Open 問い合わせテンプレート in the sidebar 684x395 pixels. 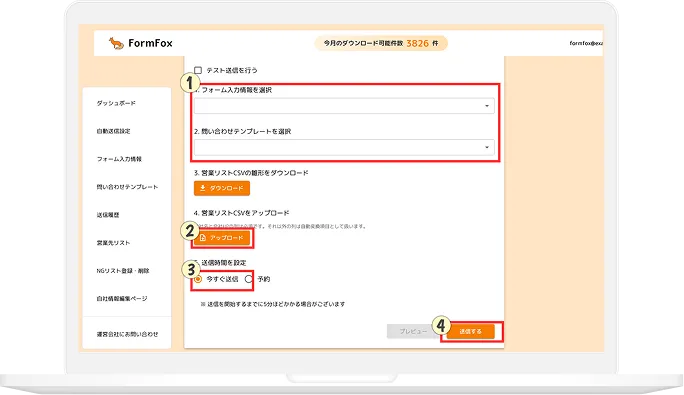click(127, 187)
